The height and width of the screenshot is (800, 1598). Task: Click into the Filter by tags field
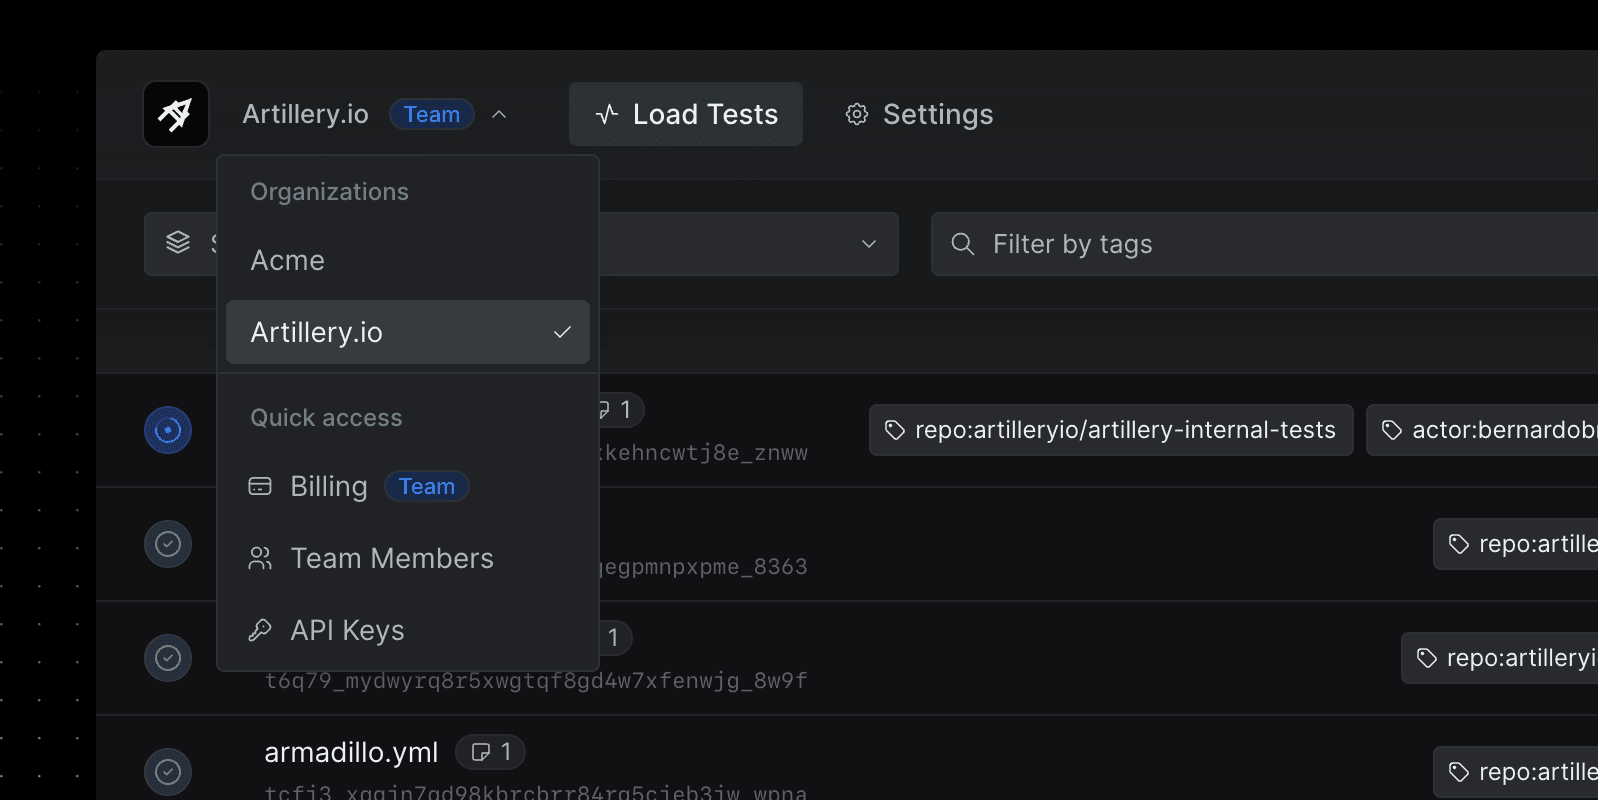click(1264, 244)
